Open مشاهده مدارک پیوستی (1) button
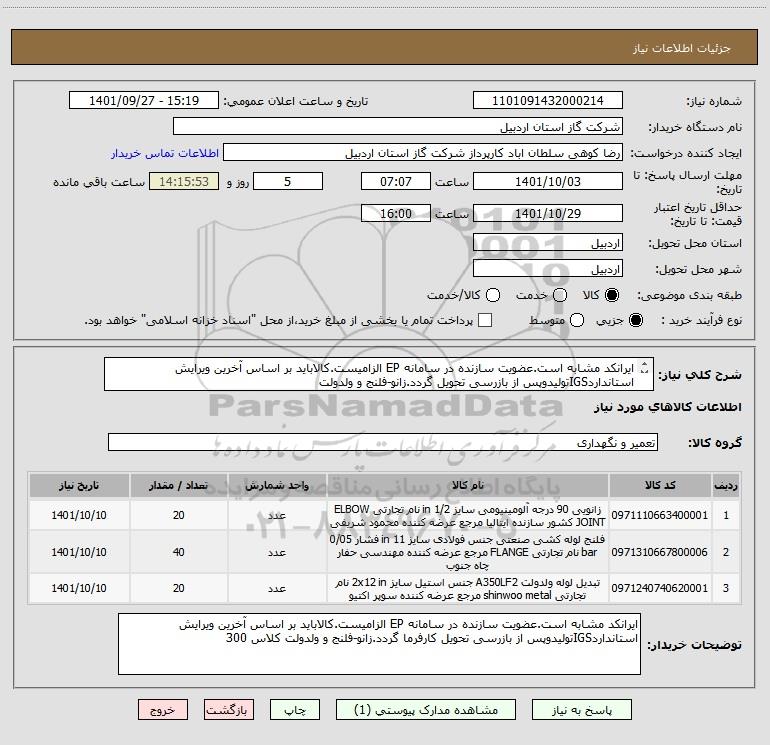This screenshot has width=770, height=745. pos(426,710)
